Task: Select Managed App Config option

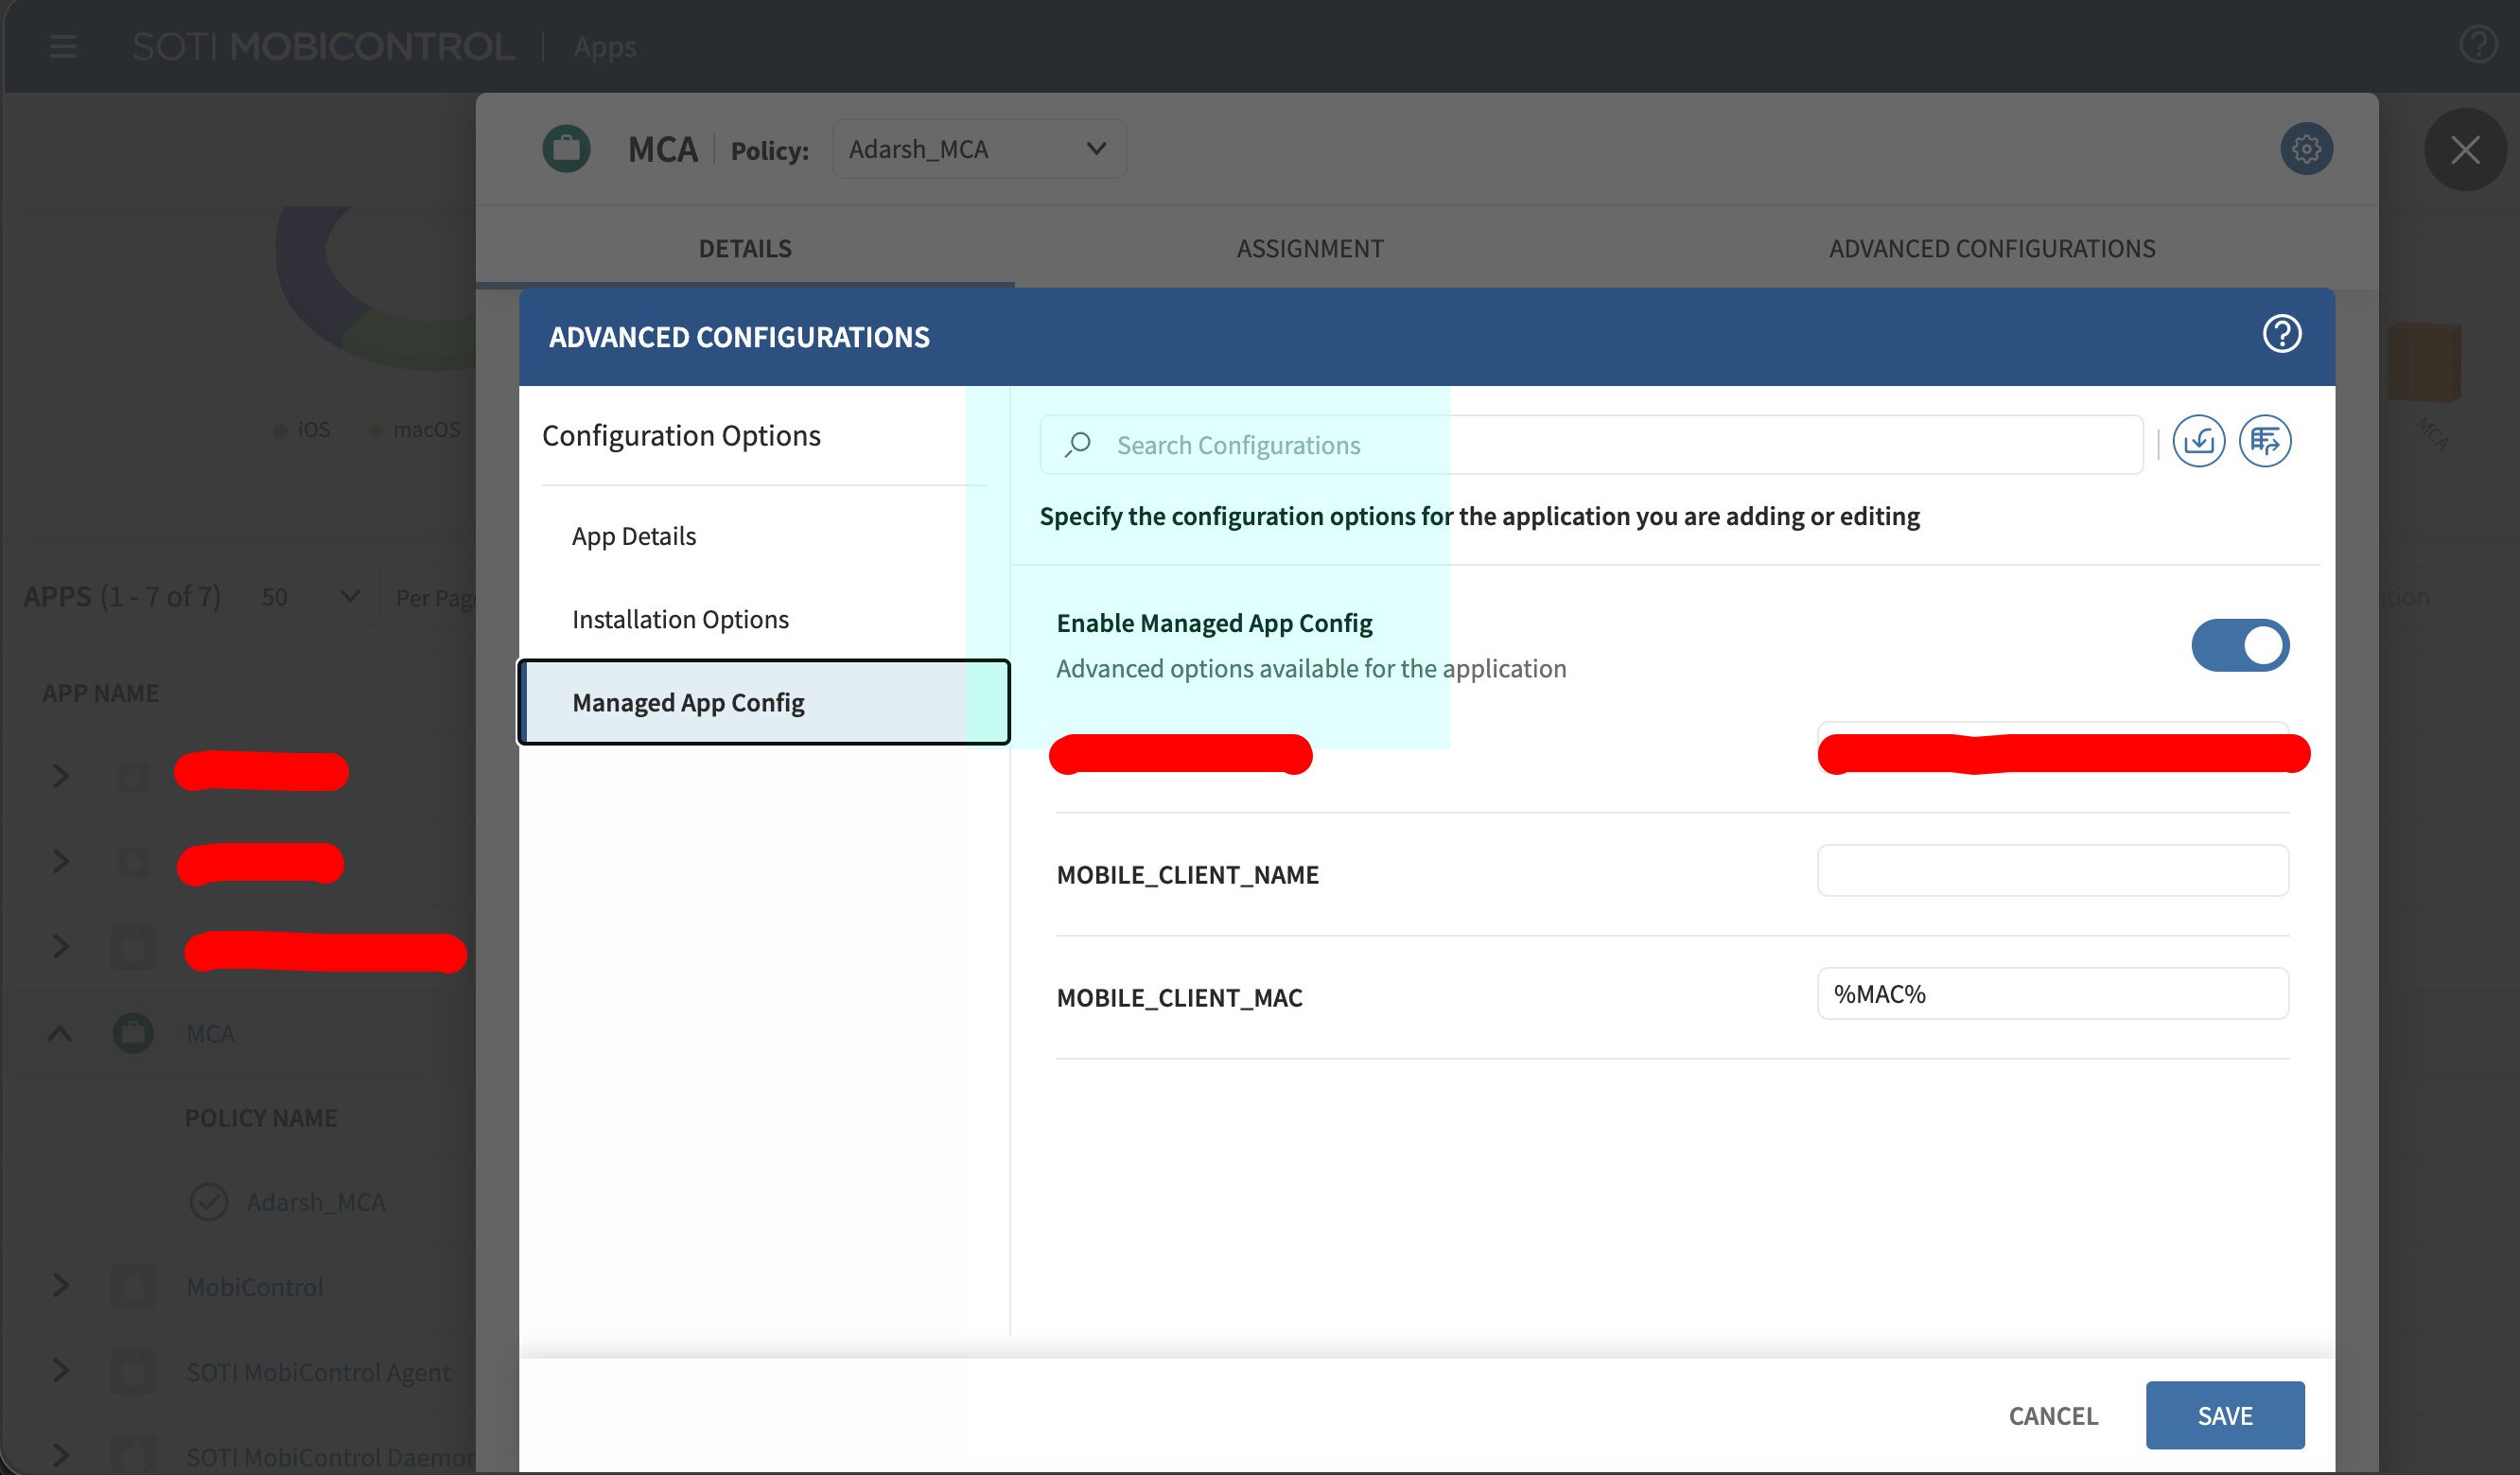Action: (764, 702)
